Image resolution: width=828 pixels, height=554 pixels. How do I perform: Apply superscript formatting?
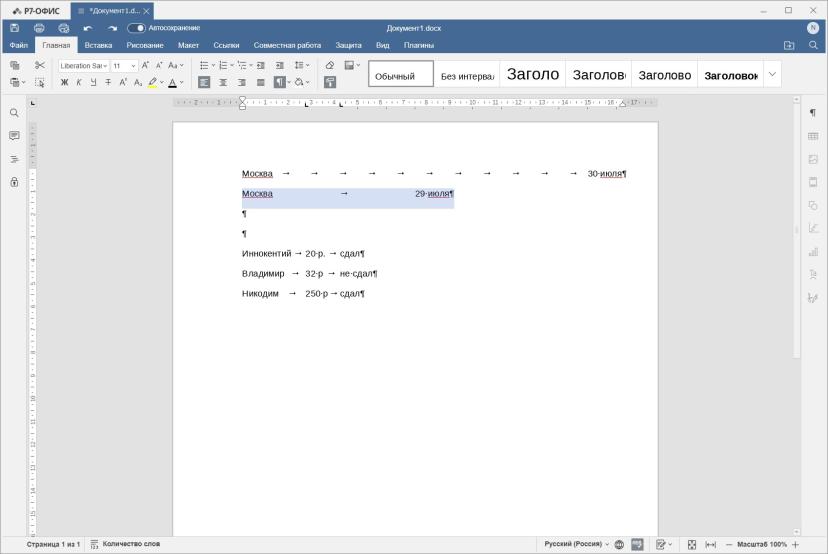pos(123,82)
